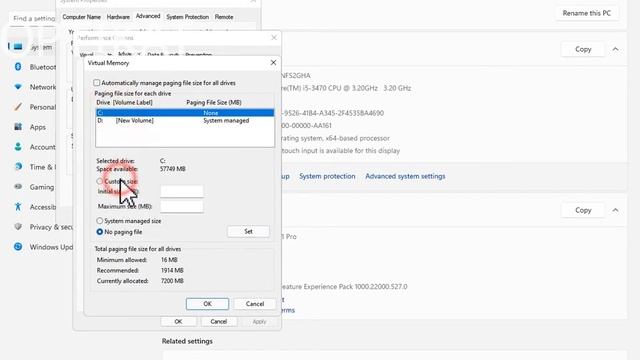Select the Custom size radio button

(x=100, y=181)
